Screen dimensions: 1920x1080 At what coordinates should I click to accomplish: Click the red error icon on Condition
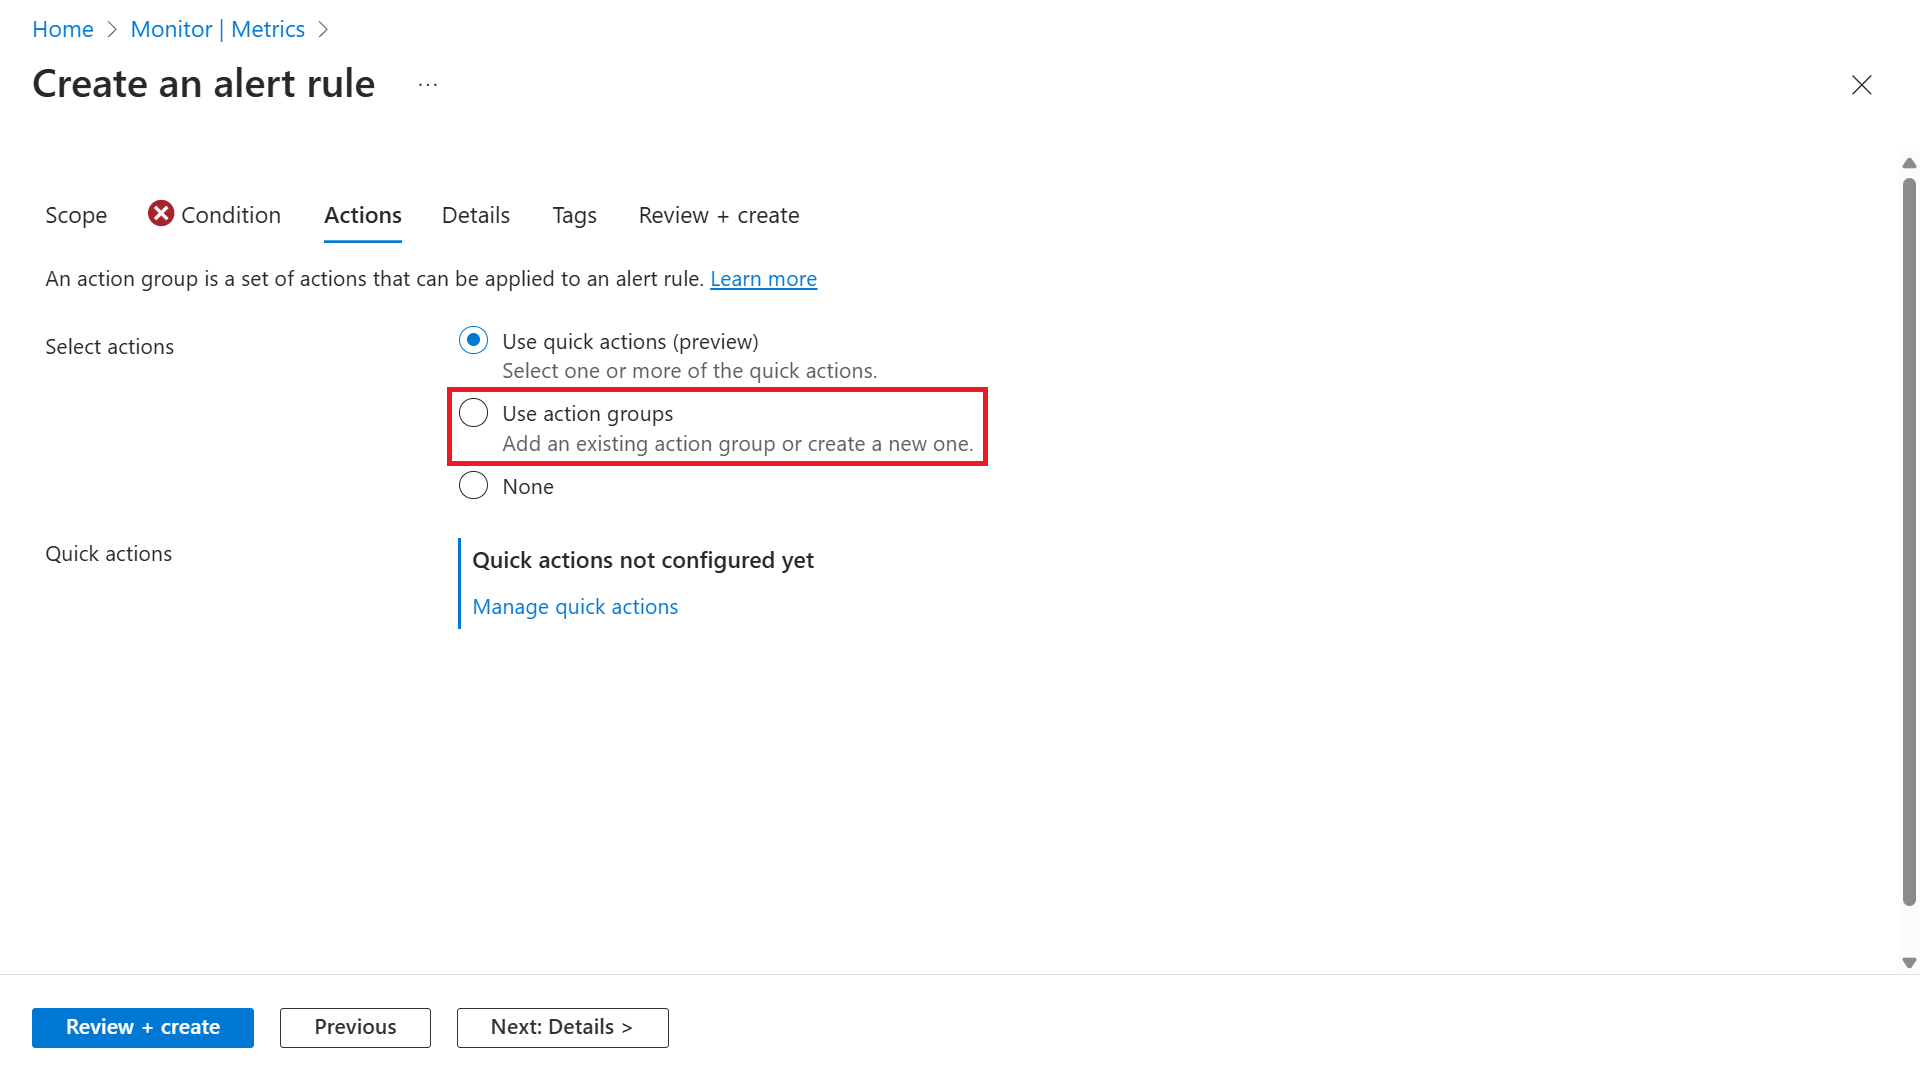[161, 213]
